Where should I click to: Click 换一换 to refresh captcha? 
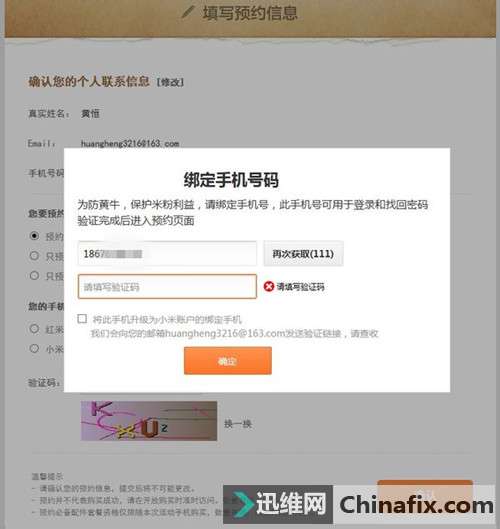coord(238,424)
